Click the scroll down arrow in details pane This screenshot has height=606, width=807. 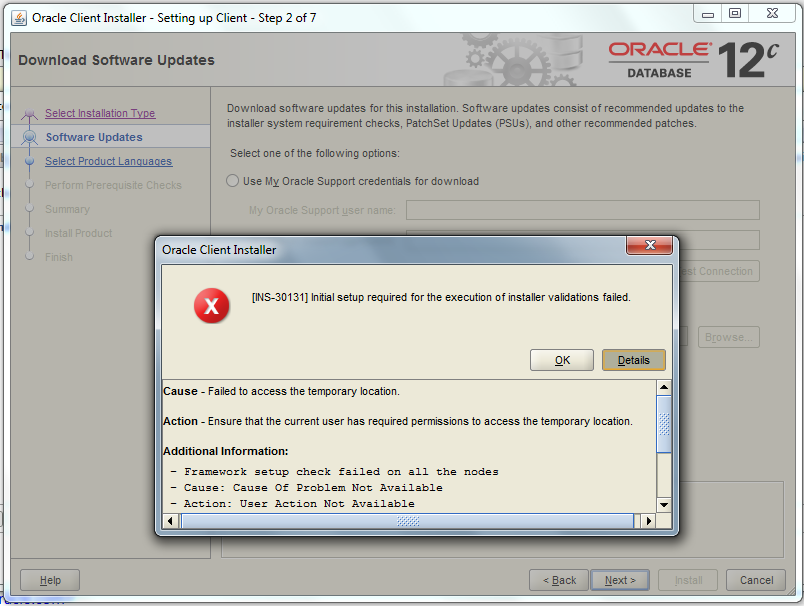(664, 505)
